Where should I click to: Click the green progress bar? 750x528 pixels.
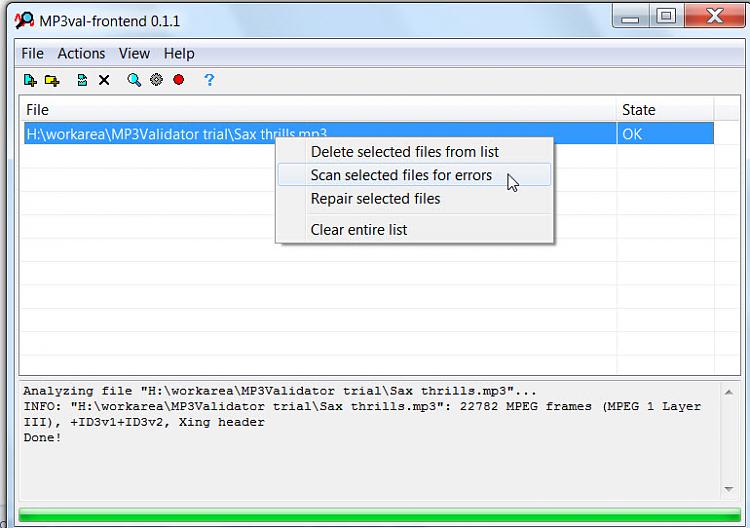click(x=380, y=515)
